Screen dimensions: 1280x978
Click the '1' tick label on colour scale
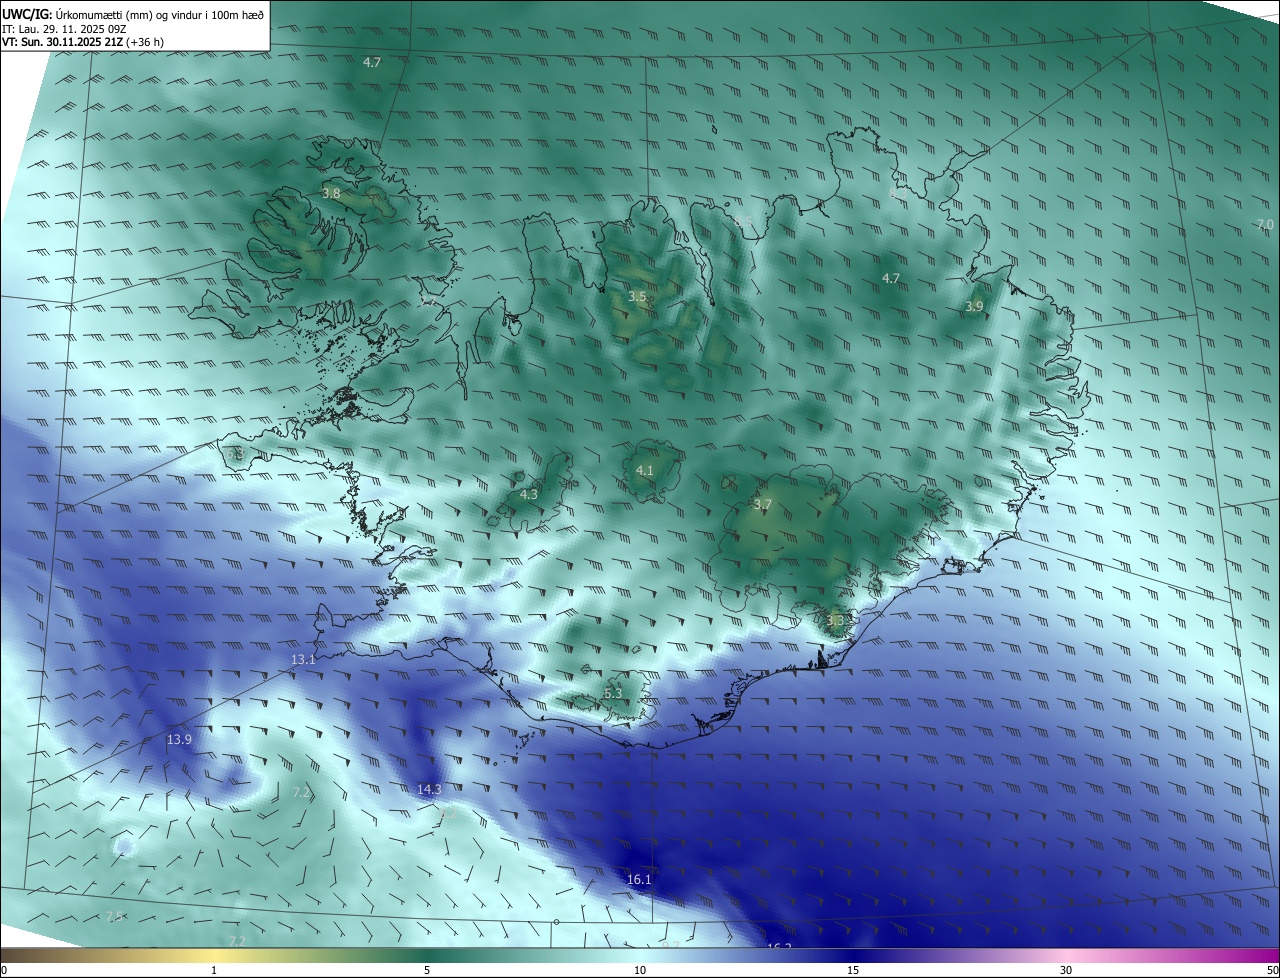tap(214, 970)
